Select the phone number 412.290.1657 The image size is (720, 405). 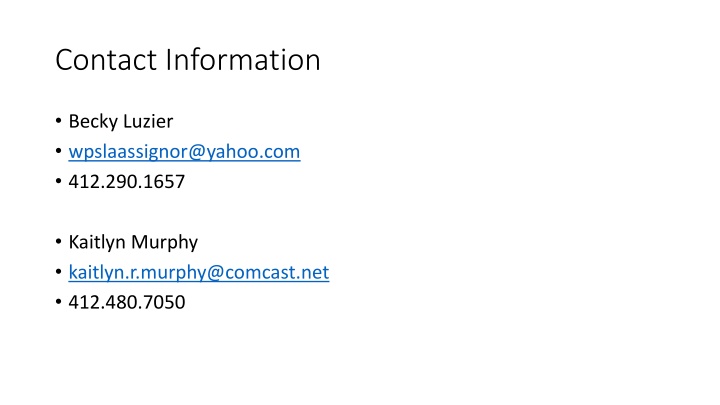point(127,182)
